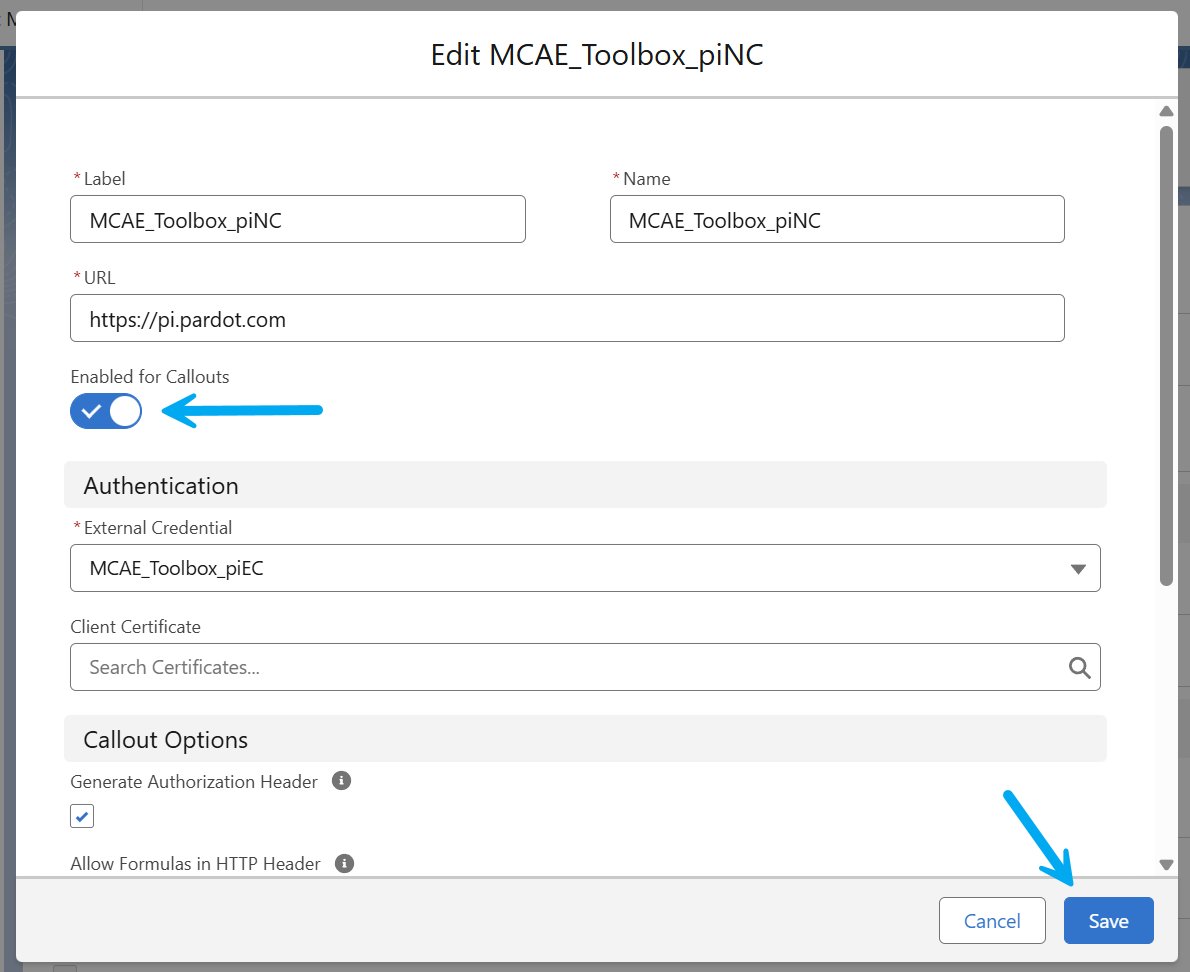Toggle the Enabled for Callouts switch
1190x972 pixels.
click(106, 411)
